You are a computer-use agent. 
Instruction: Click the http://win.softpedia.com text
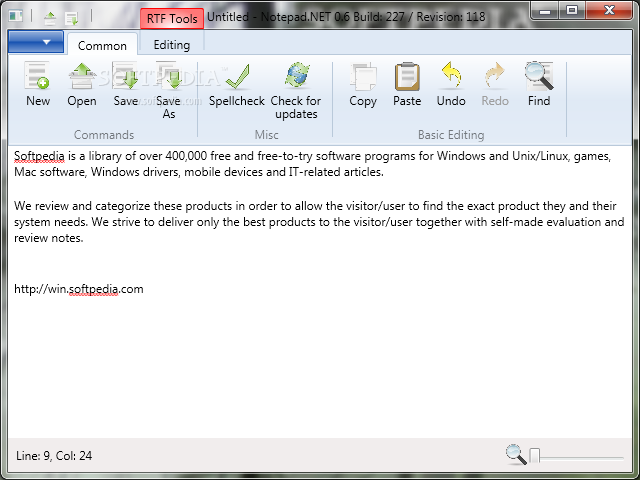[79, 289]
